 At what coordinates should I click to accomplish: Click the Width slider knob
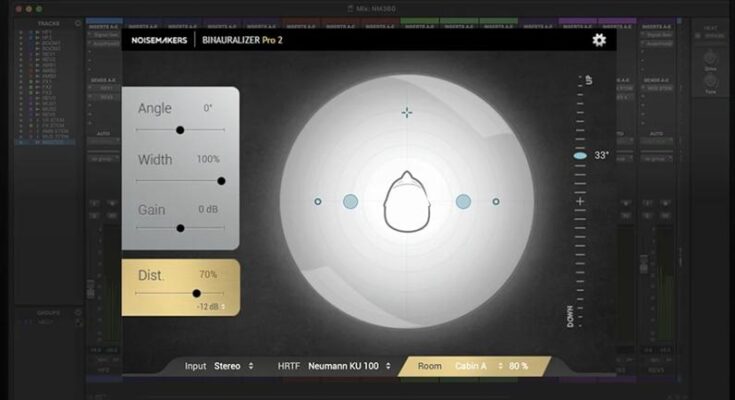[x=221, y=181]
